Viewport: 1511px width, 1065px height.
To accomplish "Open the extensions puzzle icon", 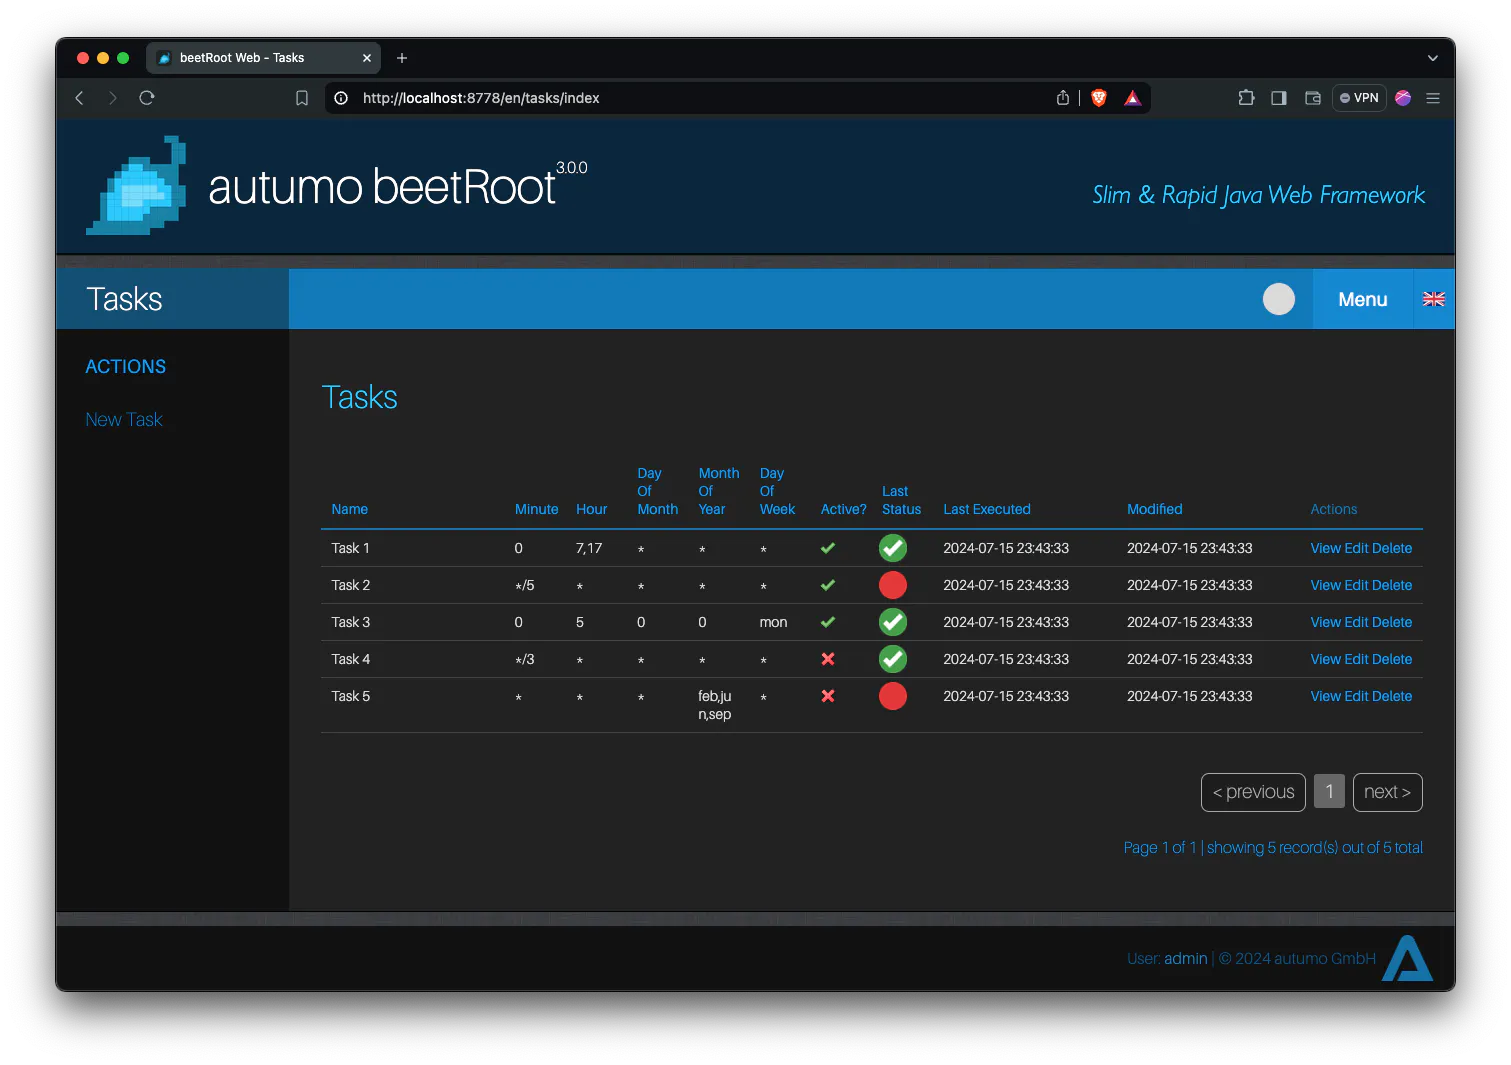I will tap(1246, 98).
